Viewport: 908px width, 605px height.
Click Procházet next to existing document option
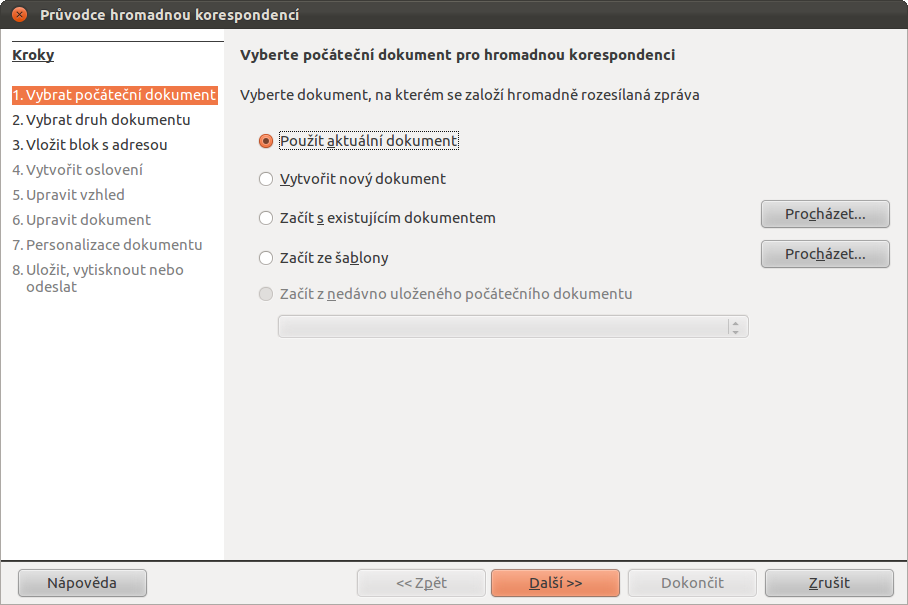tap(825, 214)
